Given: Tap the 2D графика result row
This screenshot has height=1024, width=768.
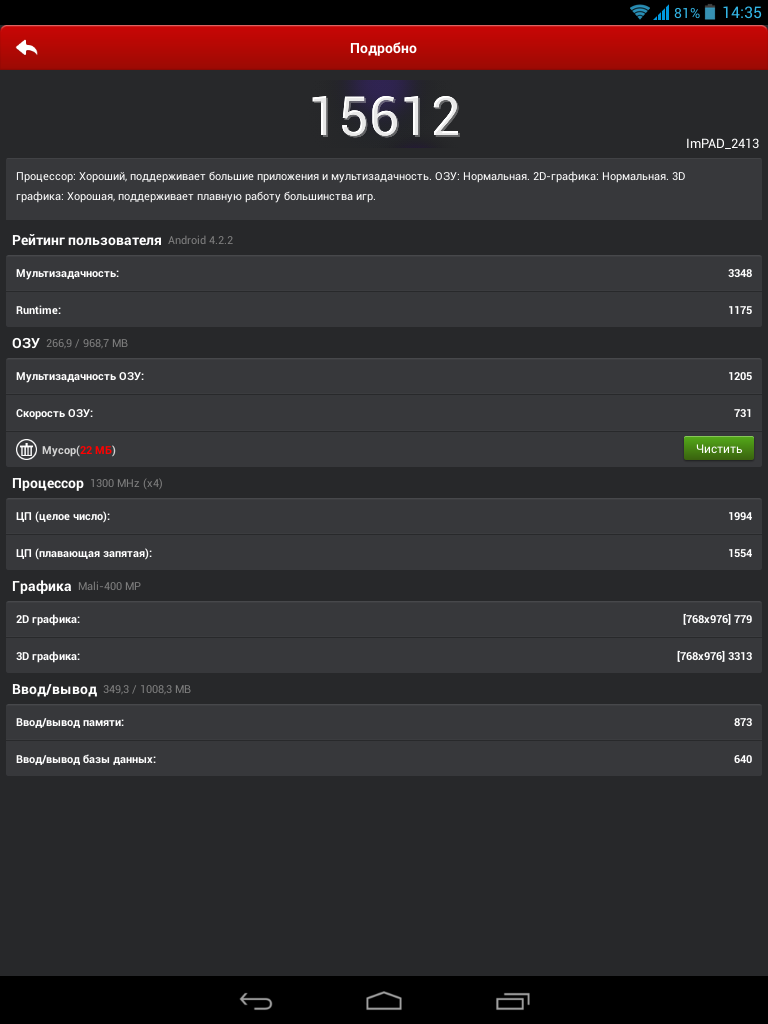Looking at the screenshot, I should [384, 619].
